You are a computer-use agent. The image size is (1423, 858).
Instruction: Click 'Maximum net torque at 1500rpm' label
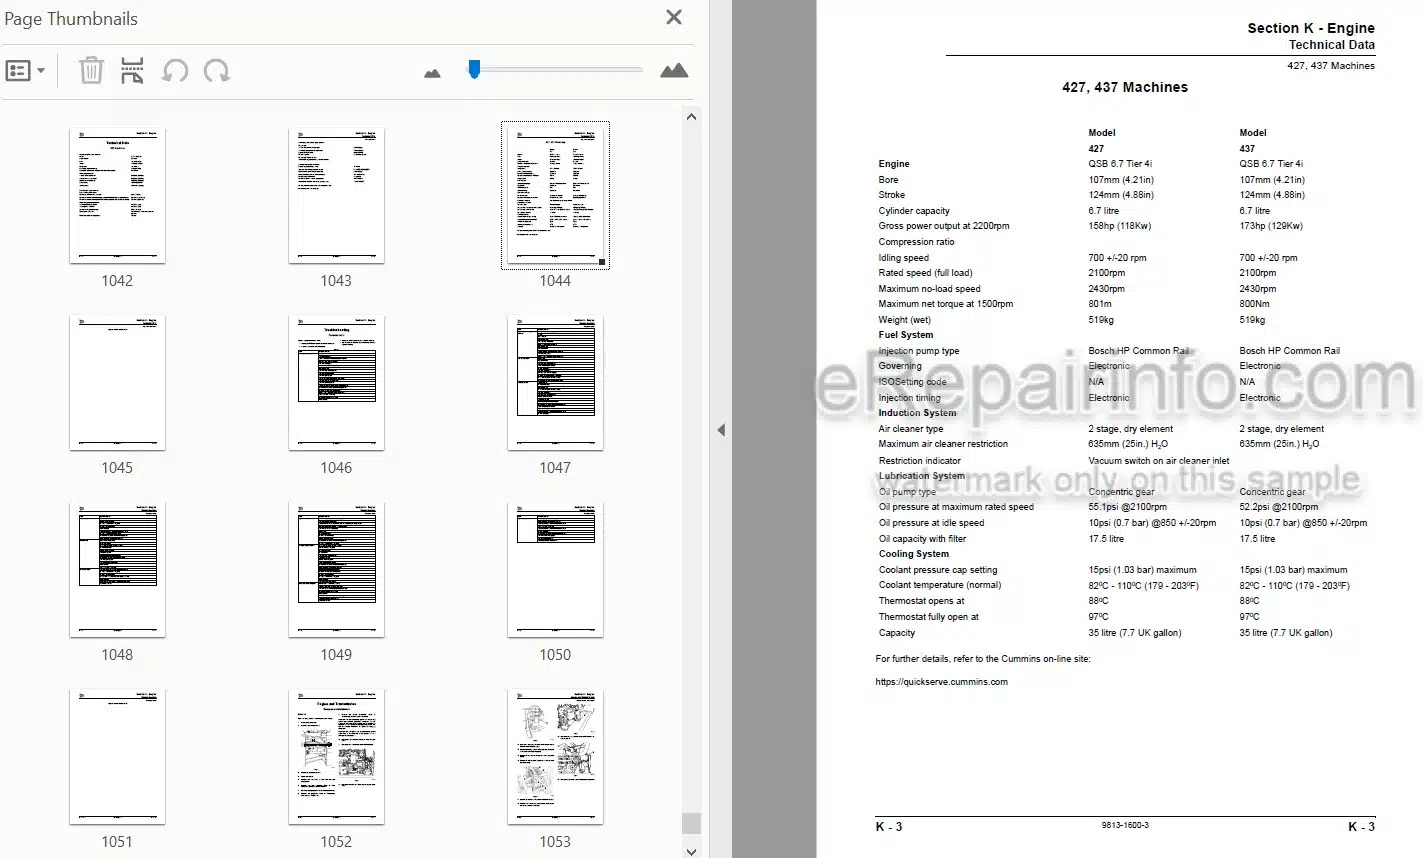(x=945, y=304)
